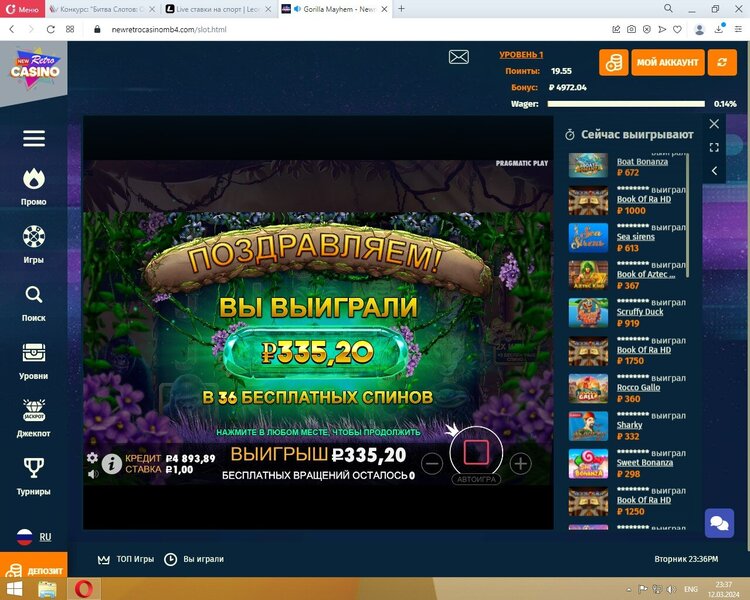The height and width of the screenshot is (600, 750).
Task: Click the Сейчас выигрывают timer icon
Action: pyautogui.click(x=570, y=135)
